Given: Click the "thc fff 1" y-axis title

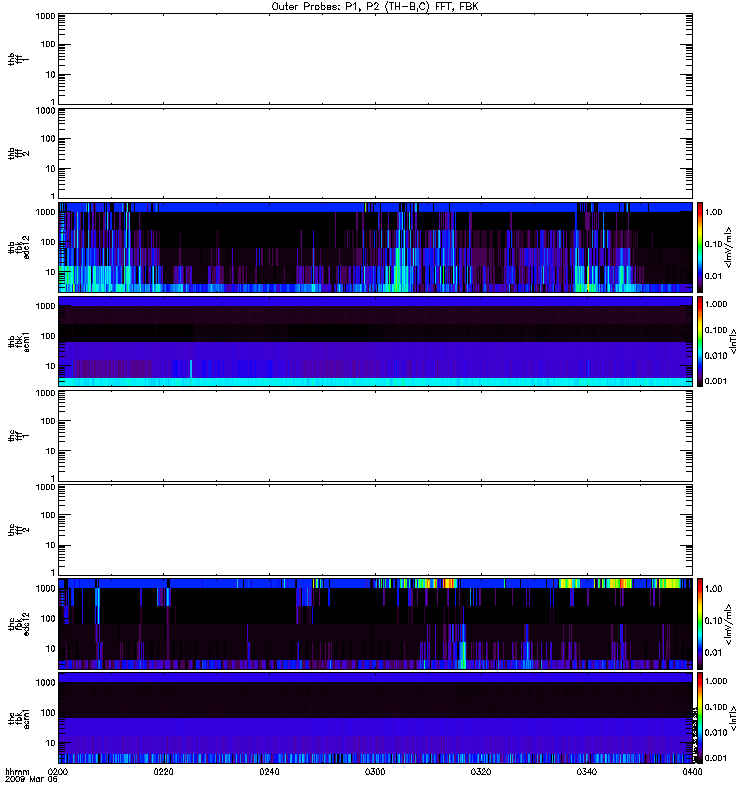Looking at the screenshot, I should pyautogui.click(x=18, y=436).
